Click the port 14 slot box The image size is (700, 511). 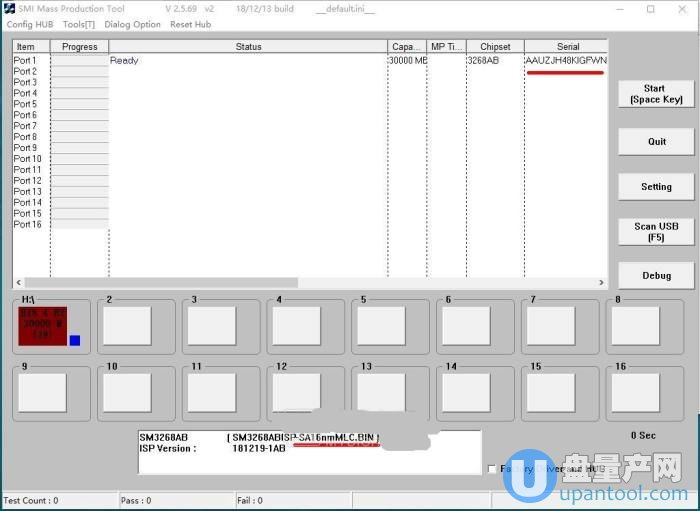click(466, 392)
